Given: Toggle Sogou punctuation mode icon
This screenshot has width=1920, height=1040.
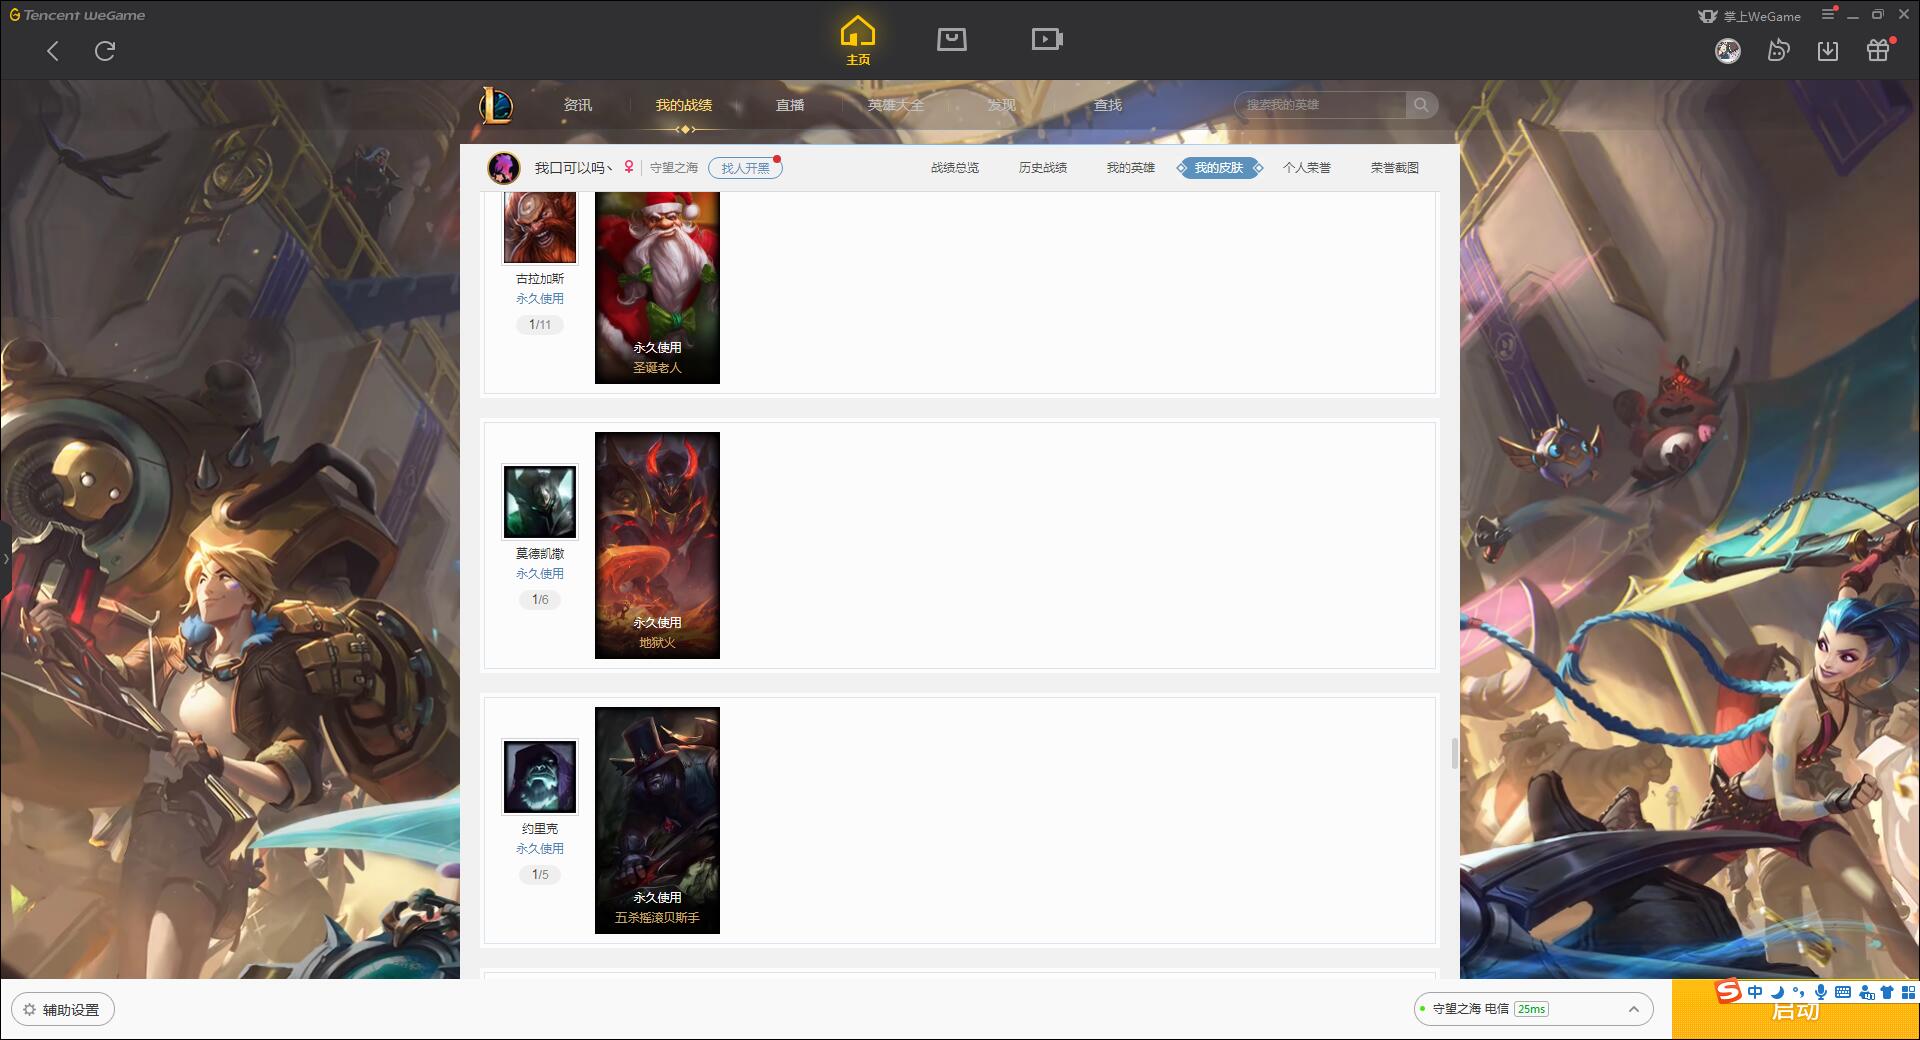Looking at the screenshot, I should [x=1799, y=992].
